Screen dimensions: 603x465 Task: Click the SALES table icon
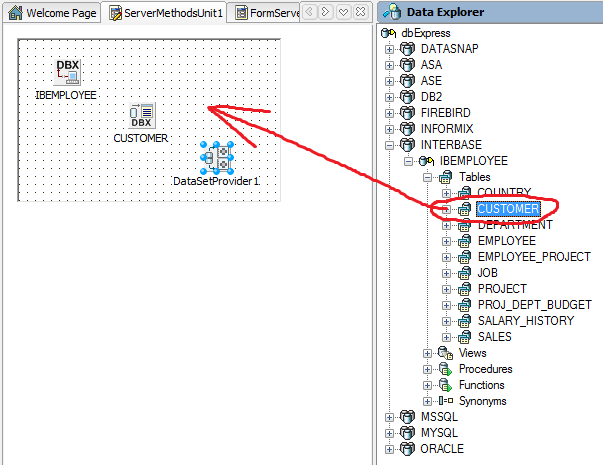(x=465, y=337)
